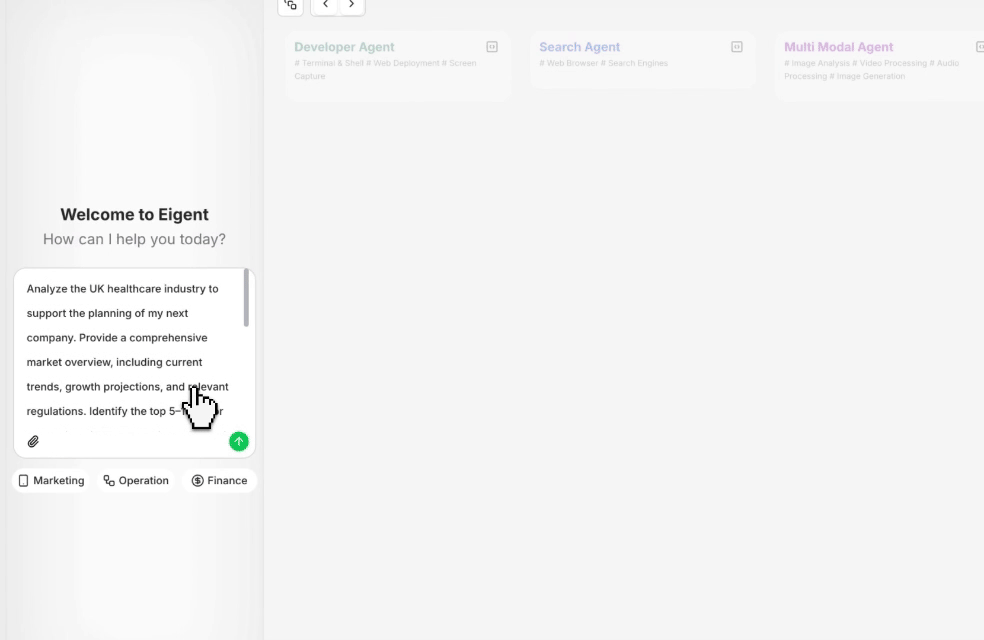Click the 'Welcome to Eigent' heading

(134, 215)
